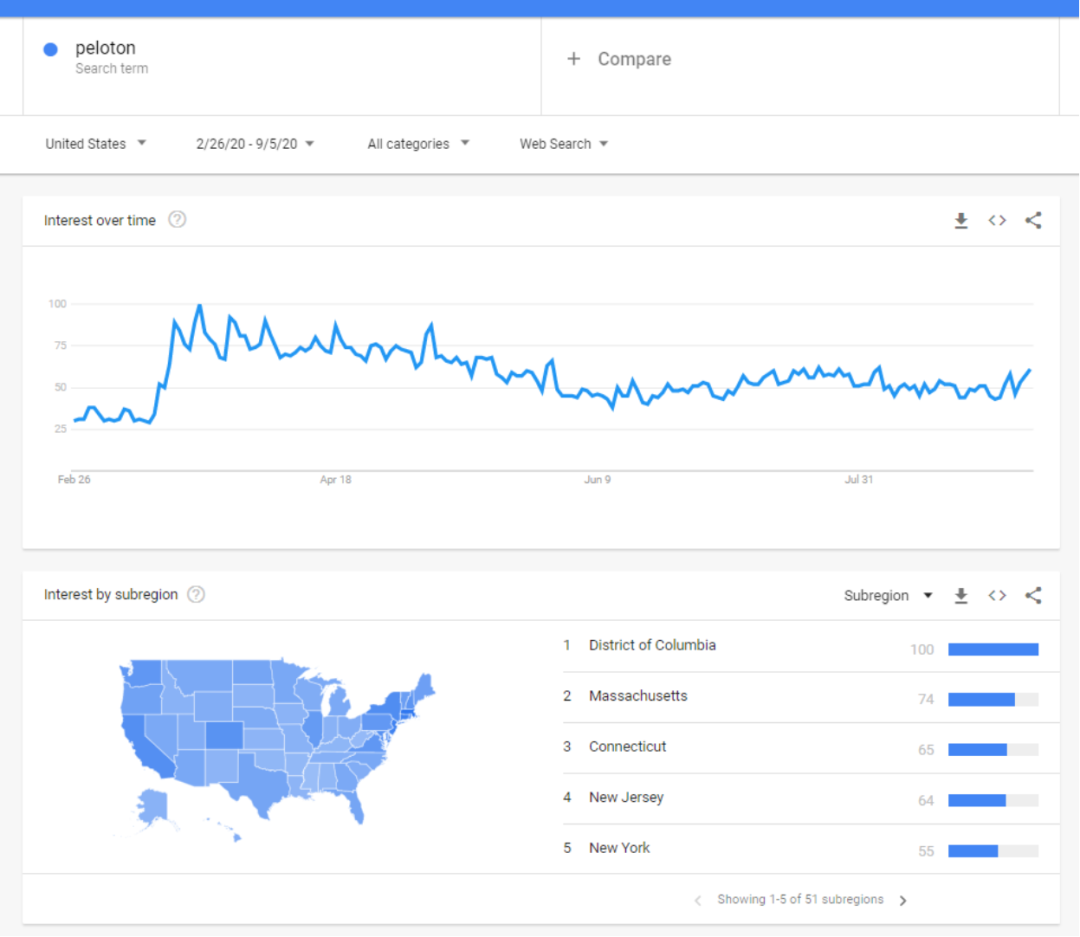The width and height of the screenshot is (1080, 937).
Task: Share the Interest by subregion panel
Action: [x=1033, y=595]
